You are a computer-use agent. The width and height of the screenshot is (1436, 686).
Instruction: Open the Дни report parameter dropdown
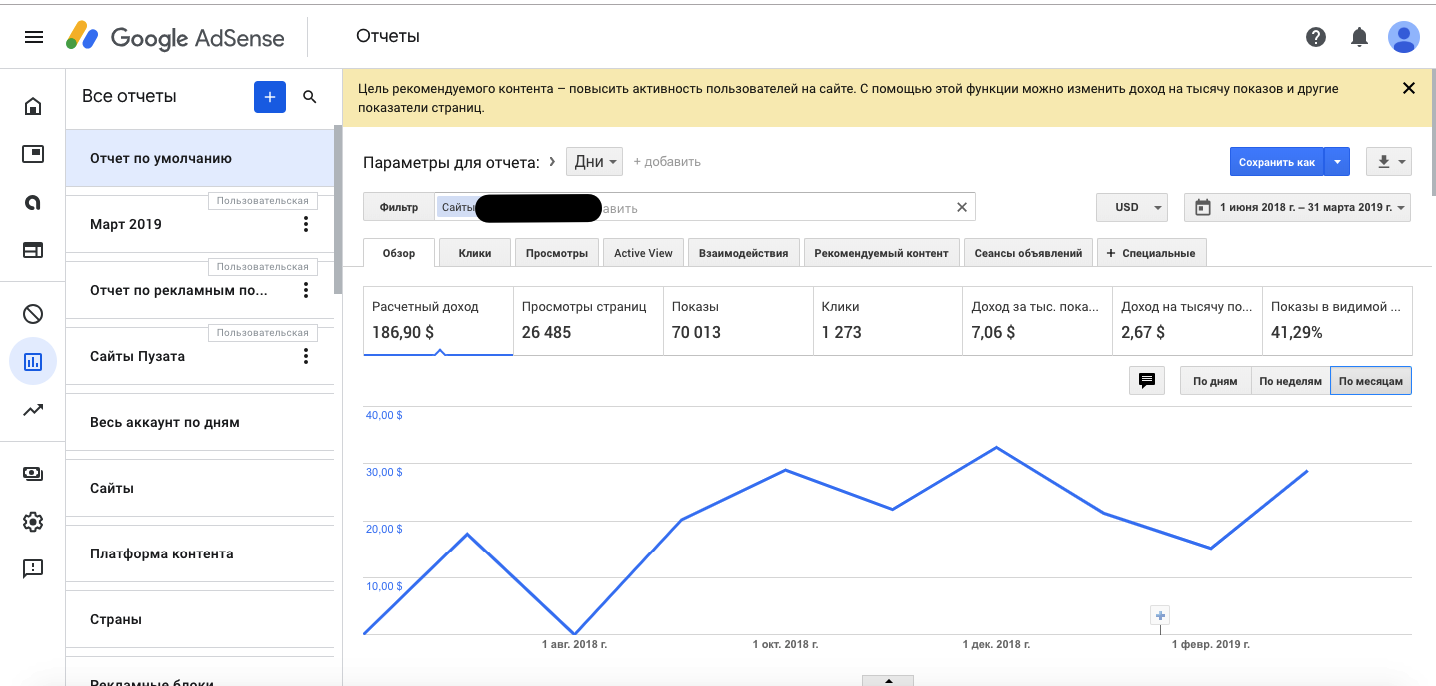(x=594, y=161)
